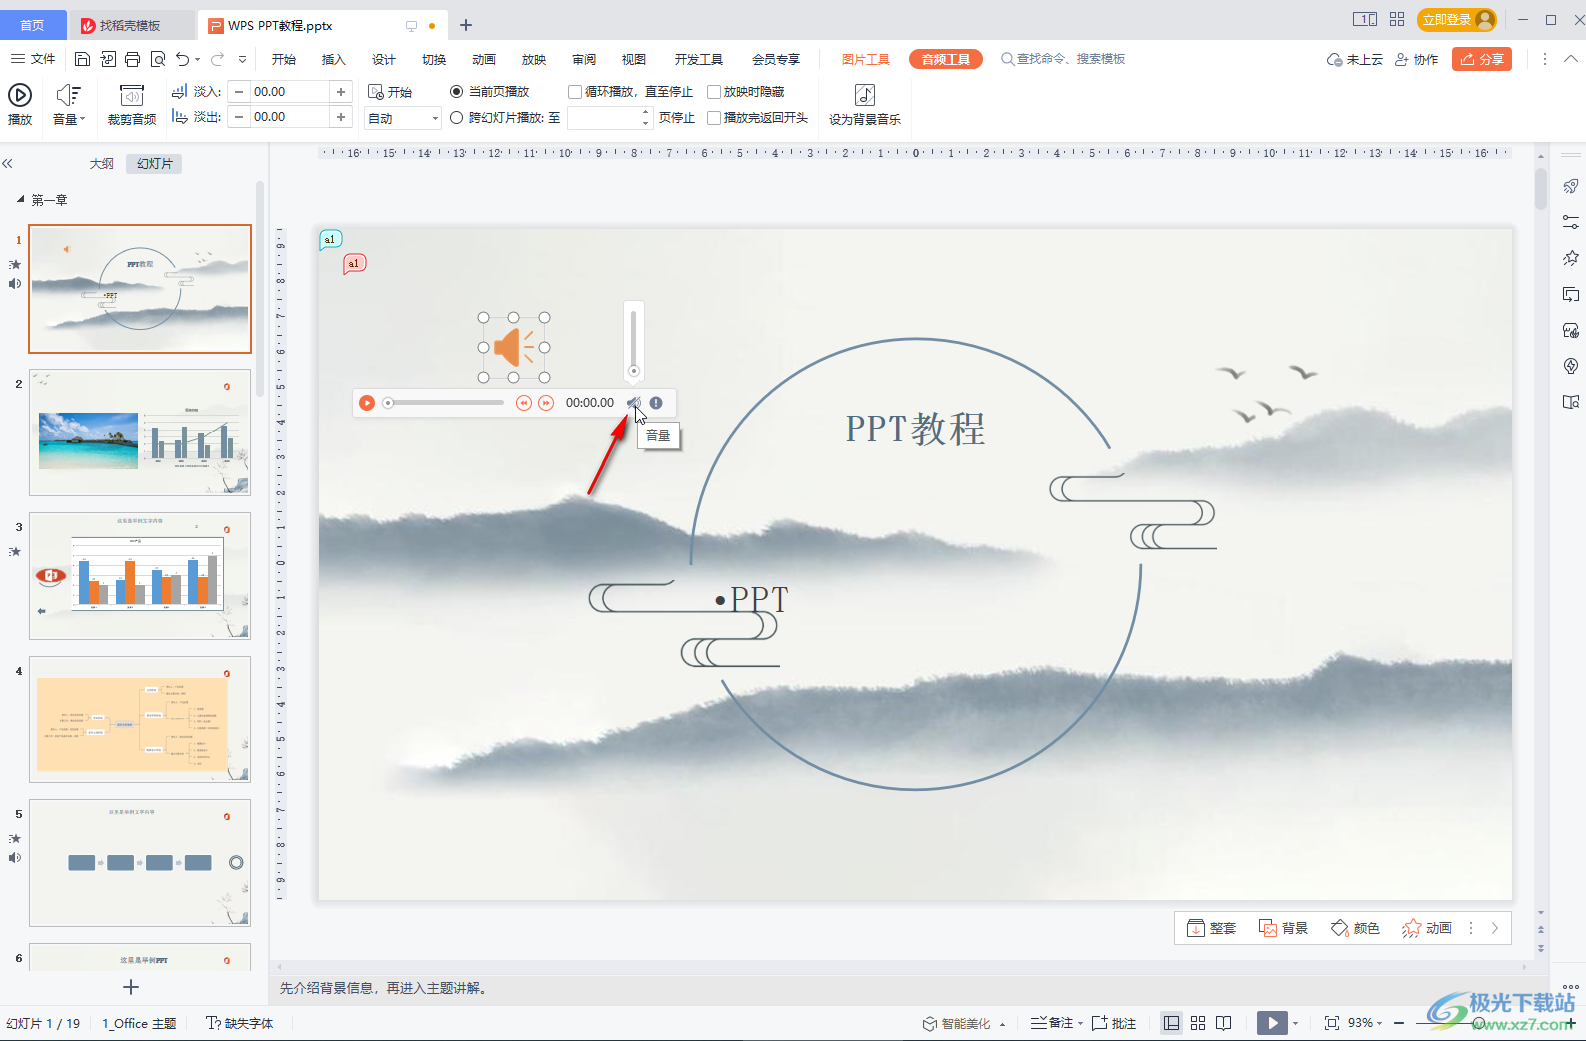
Task: Toggle rewind after playing checkbox
Action: click(x=714, y=118)
